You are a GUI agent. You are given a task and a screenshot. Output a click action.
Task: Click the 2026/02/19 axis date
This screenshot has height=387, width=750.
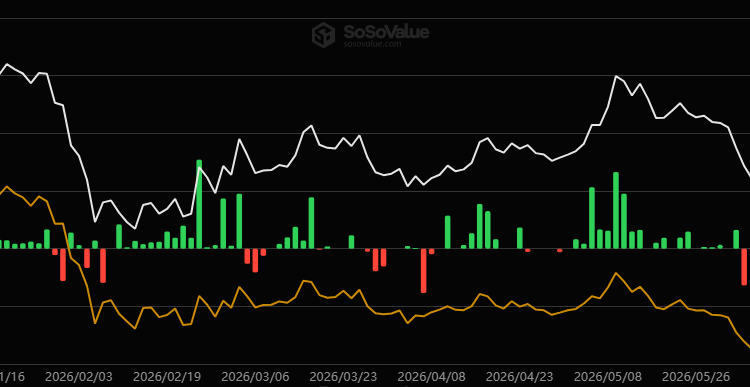pos(168,376)
